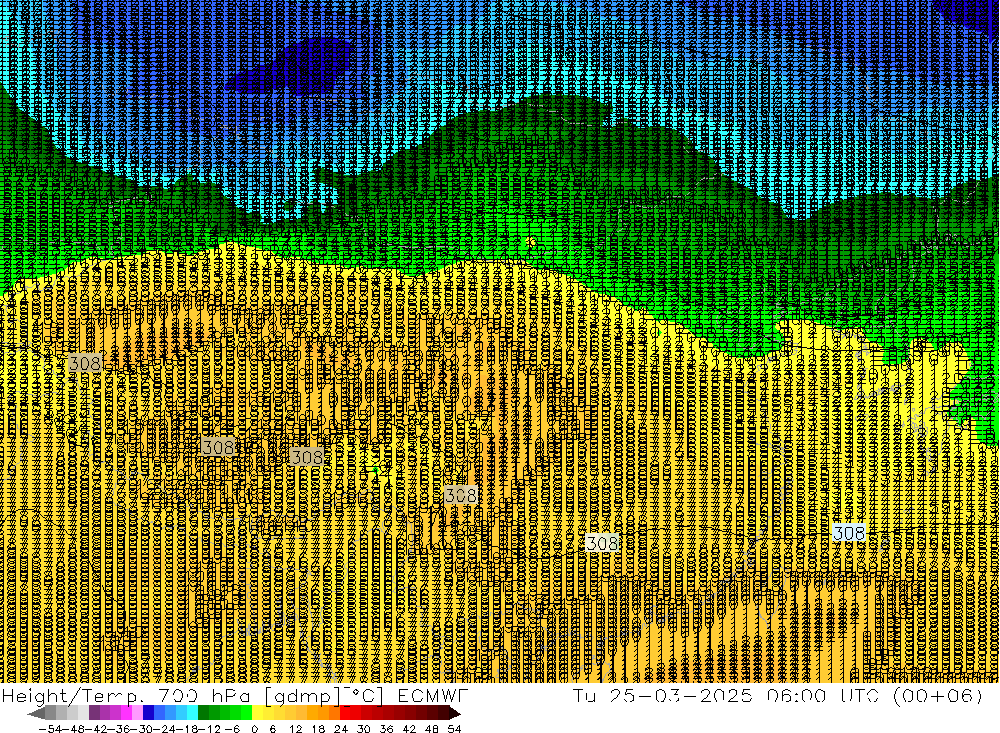The image size is (1000, 733).
Task: Click the positive '12' legend tick label
Action: point(295,729)
